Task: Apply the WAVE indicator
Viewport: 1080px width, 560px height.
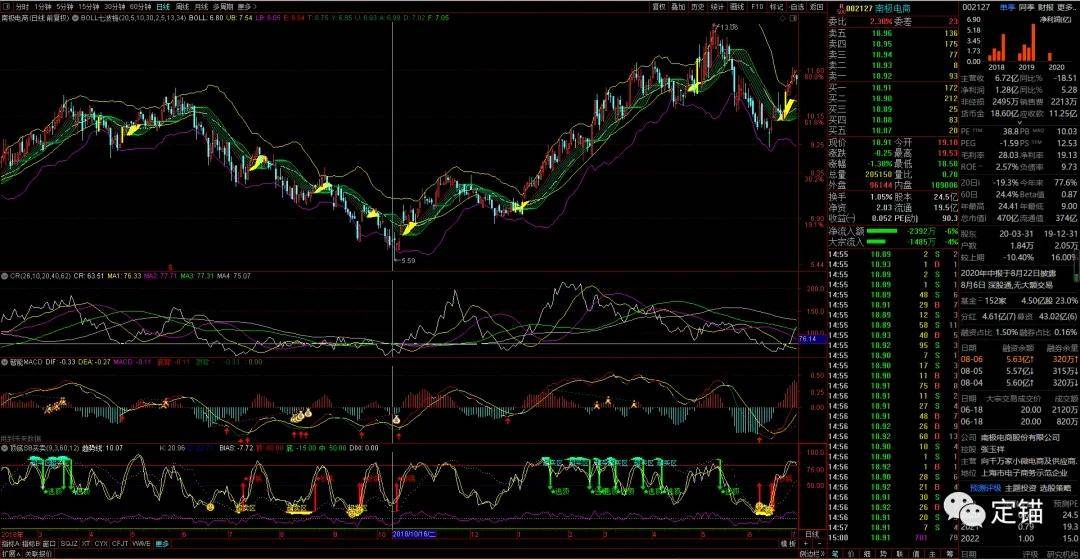Action: click(141, 543)
